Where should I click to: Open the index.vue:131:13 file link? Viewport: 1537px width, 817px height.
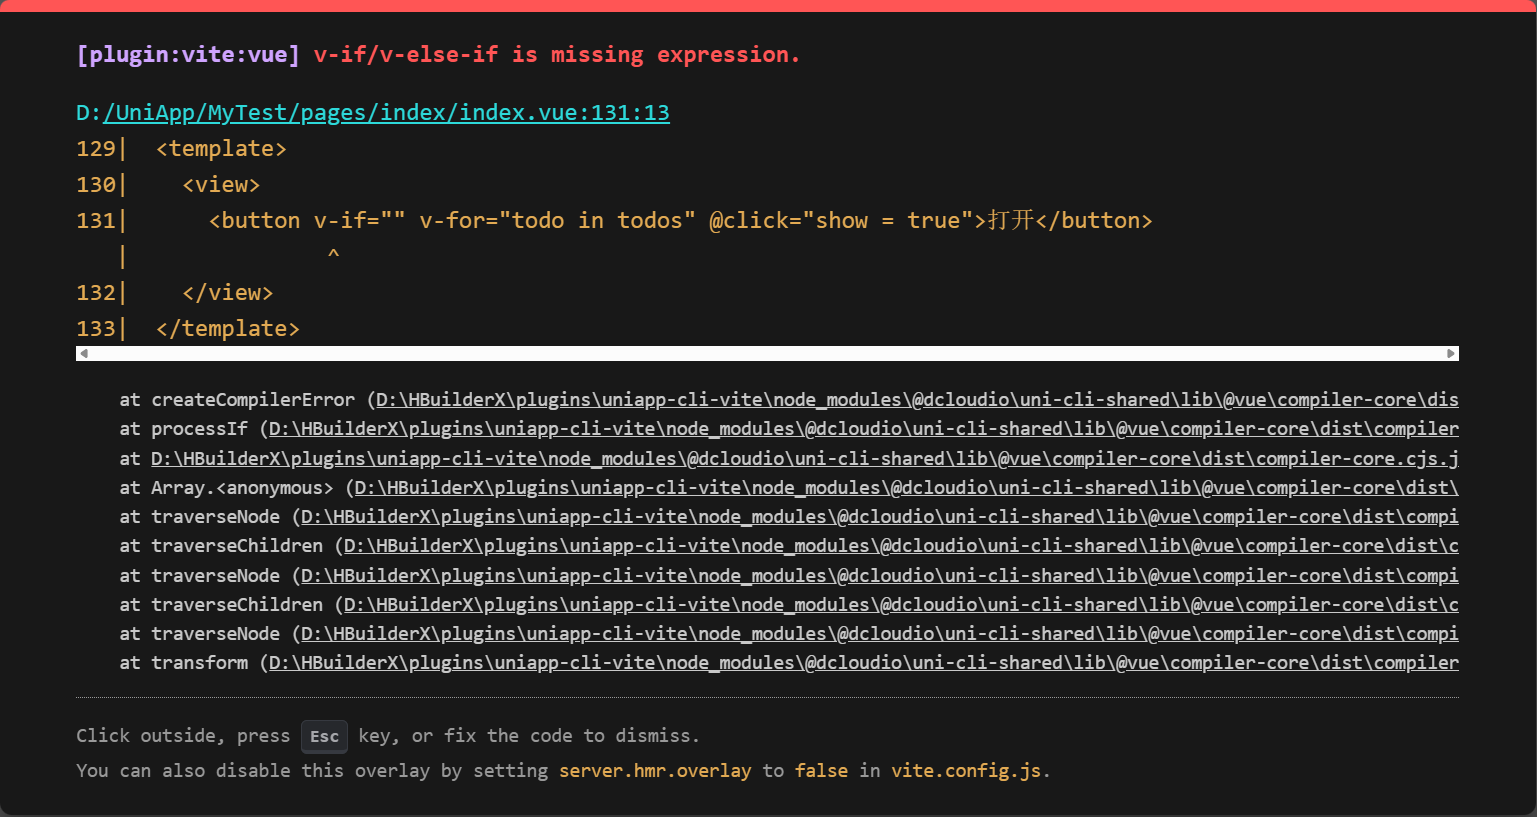click(x=386, y=113)
